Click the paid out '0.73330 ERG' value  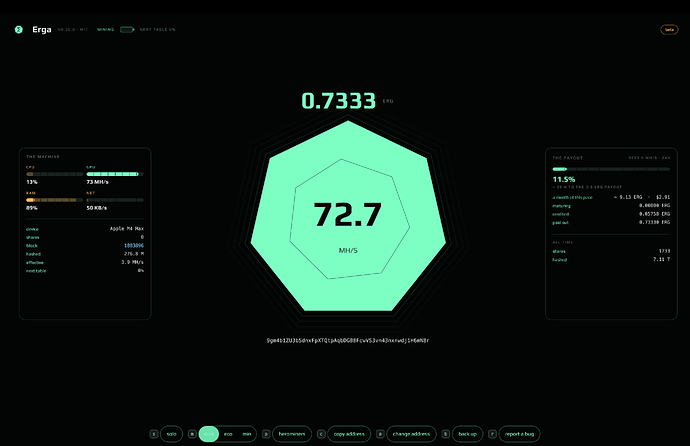tap(654, 222)
